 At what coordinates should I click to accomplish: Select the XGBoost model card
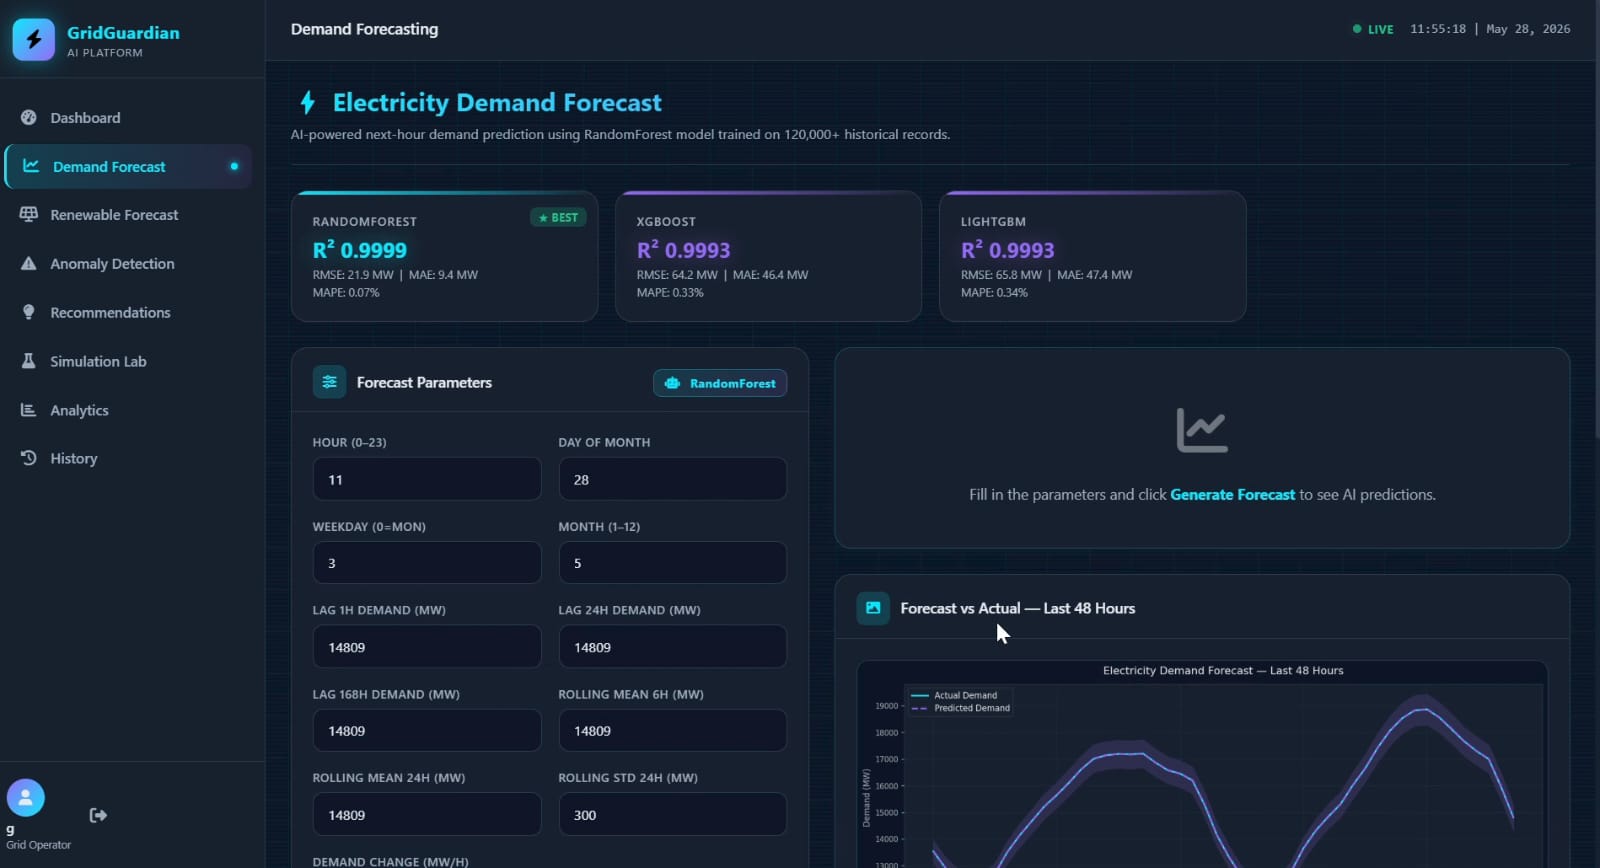coord(769,256)
